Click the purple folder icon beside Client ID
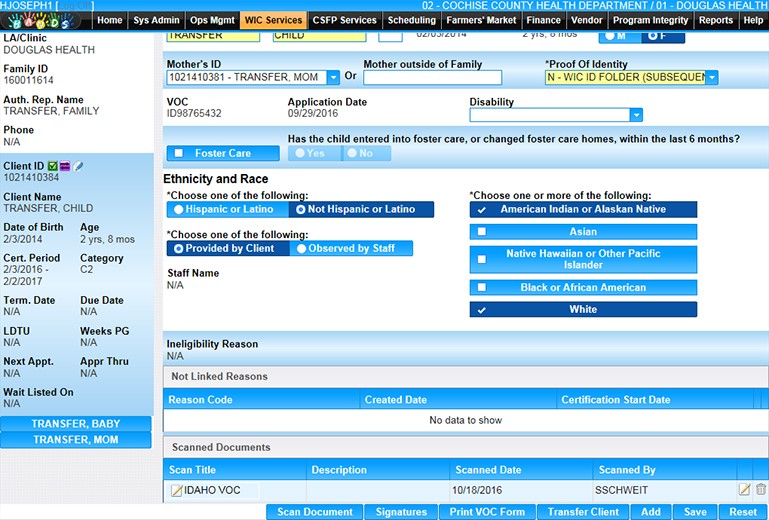 tap(65, 165)
